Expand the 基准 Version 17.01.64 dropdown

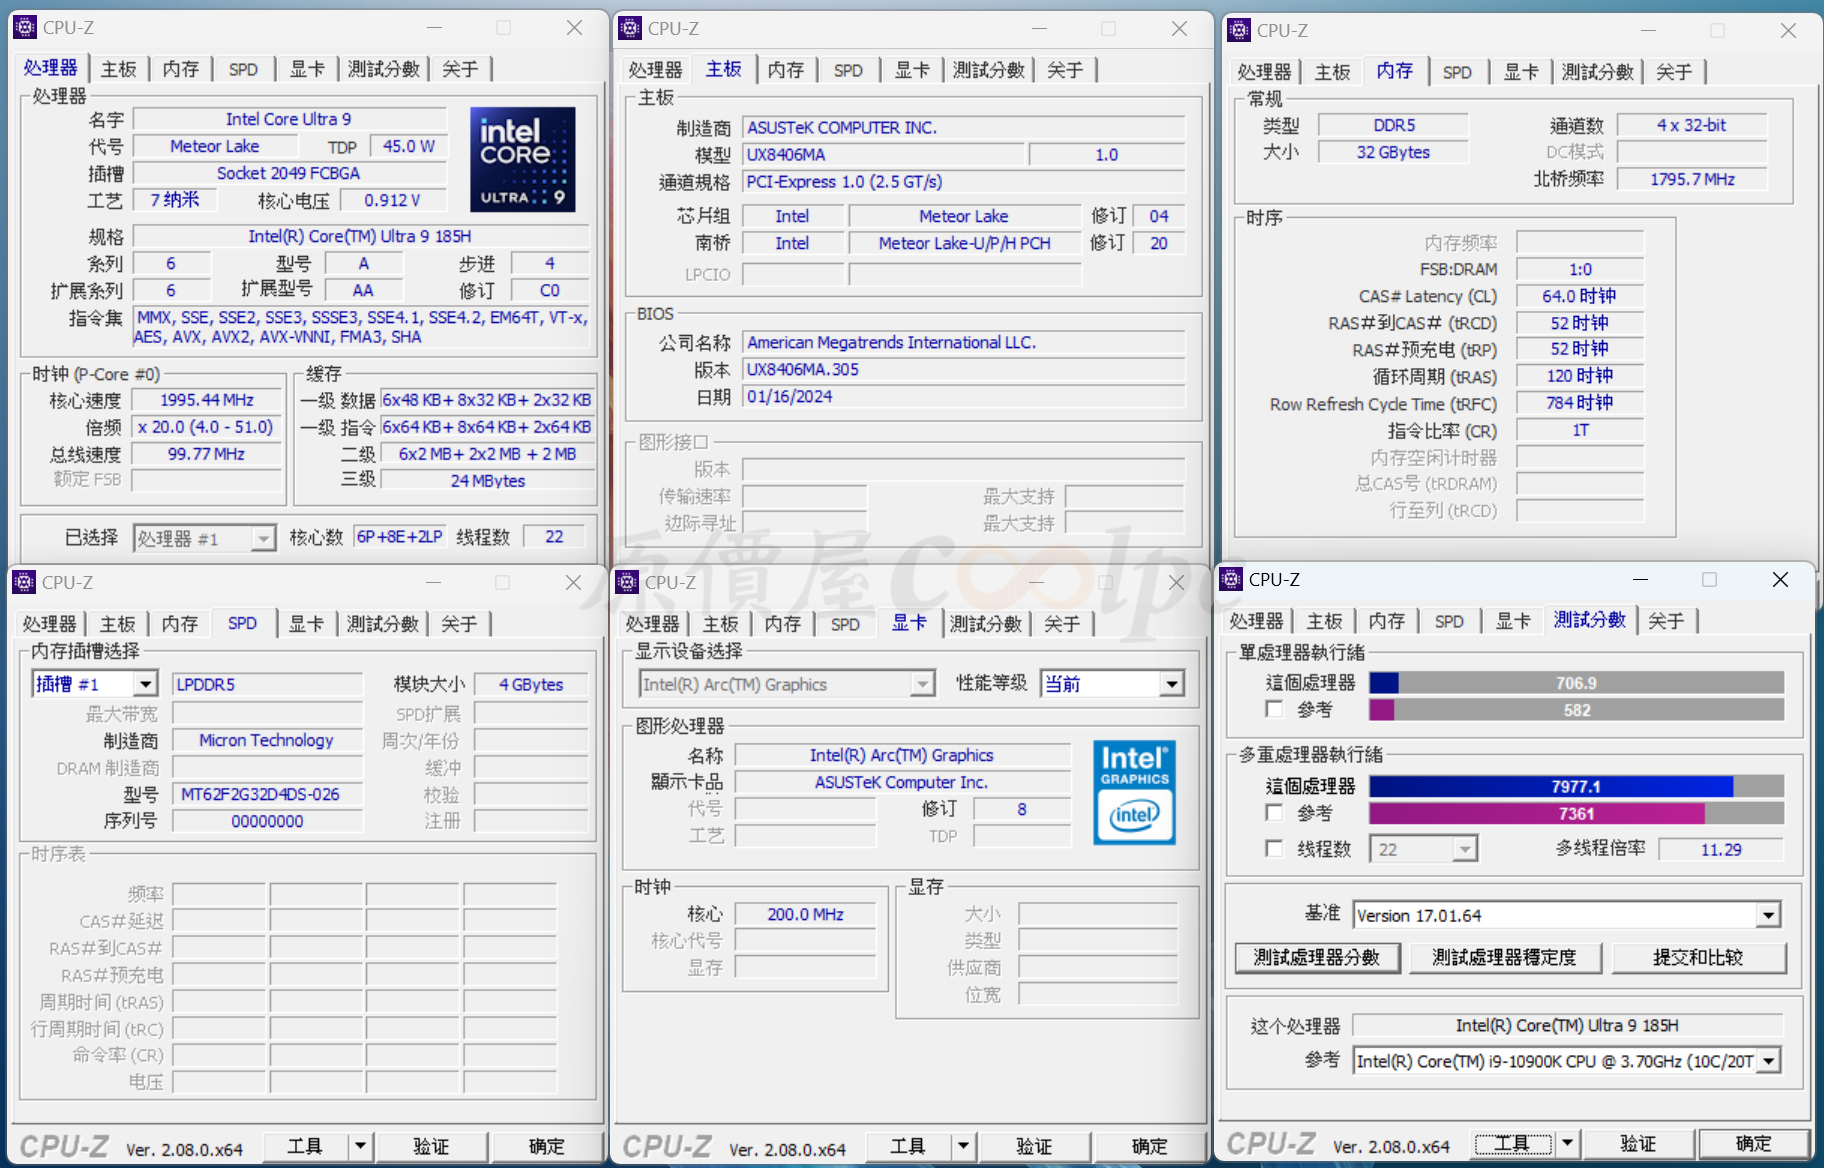coord(1768,916)
